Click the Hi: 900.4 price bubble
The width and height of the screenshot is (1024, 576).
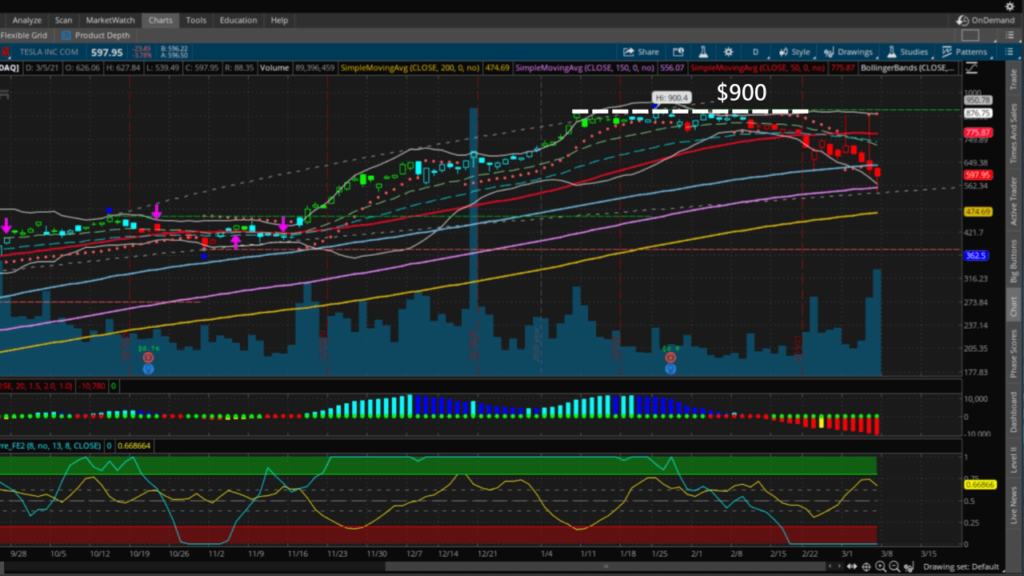point(671,98)
